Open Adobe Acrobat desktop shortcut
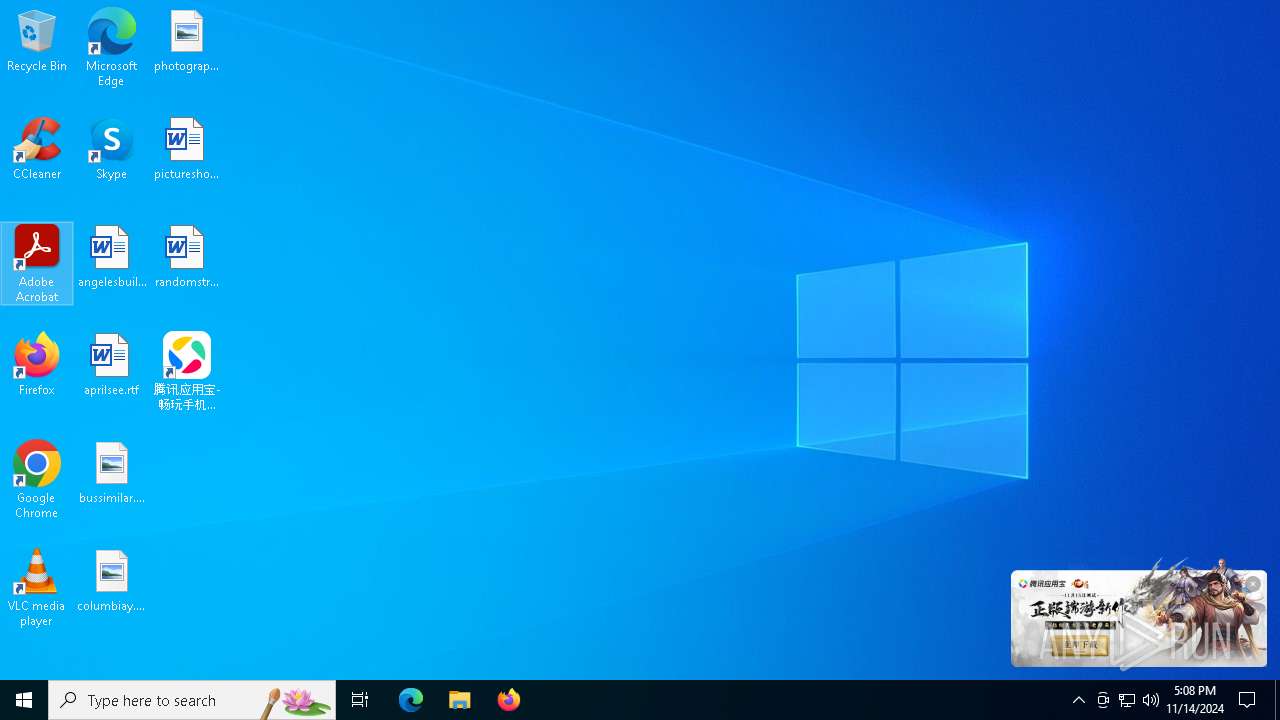The width and height of the screenshot is (1280, 720). (x=37, y=264)
